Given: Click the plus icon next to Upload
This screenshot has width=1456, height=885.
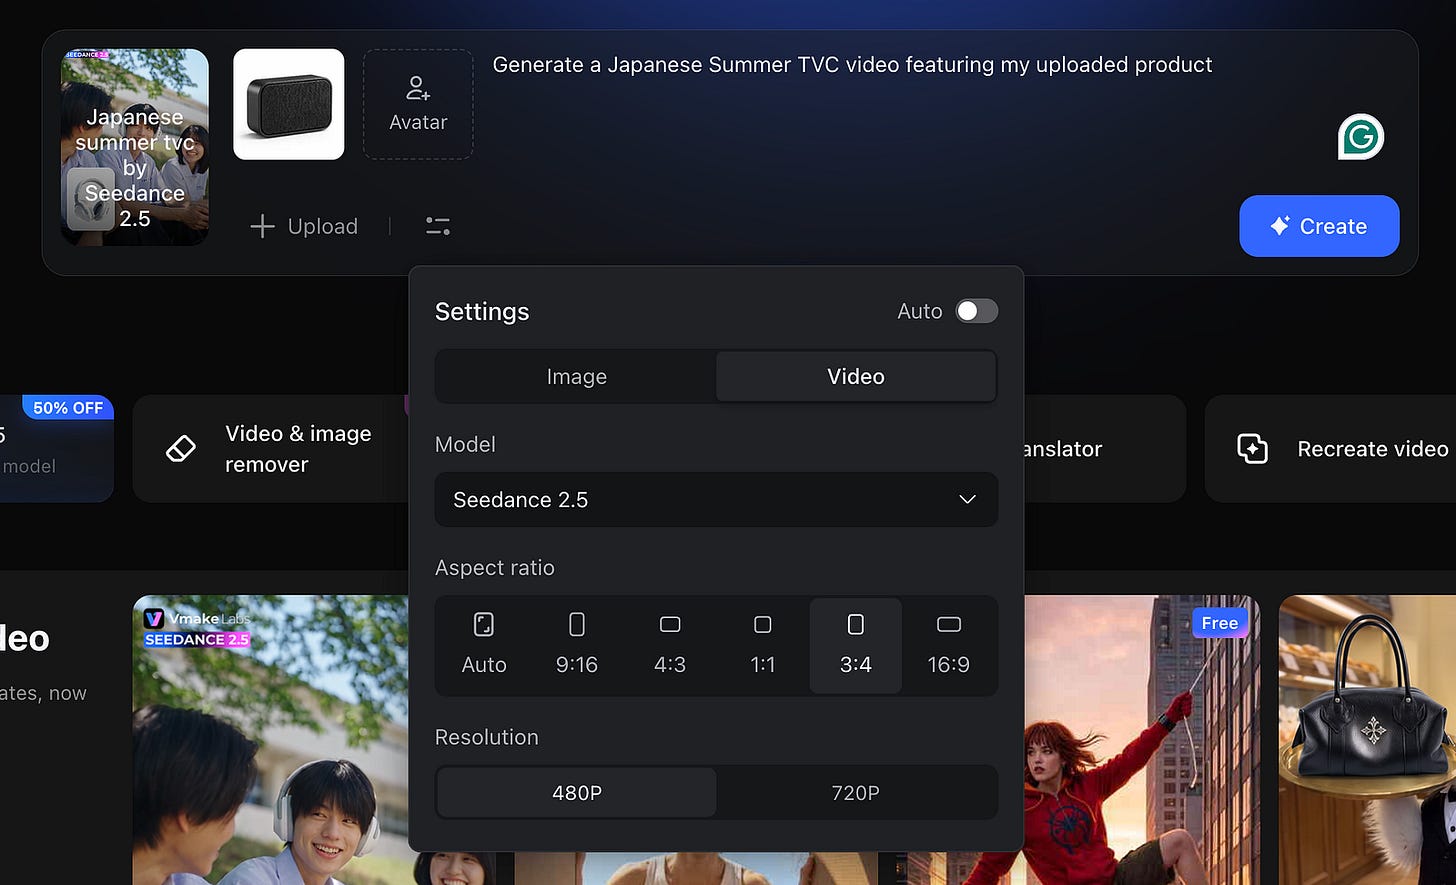Looking at the screenshot, I should tap(262, 226).
